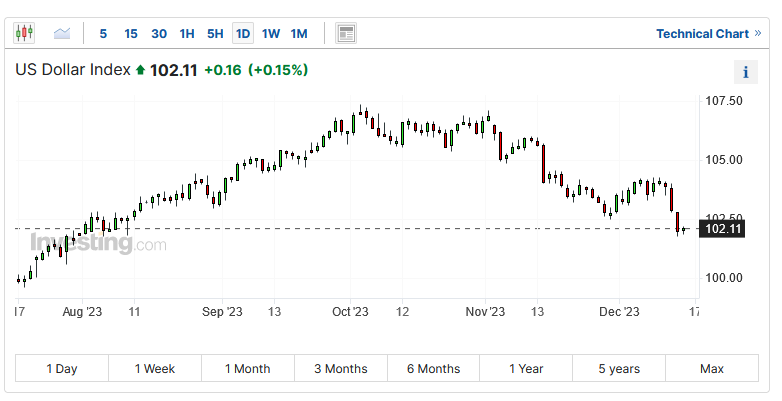Select the 30-minute interval
The width and height of the screenshot is (782, 401).
pos(159,33)
